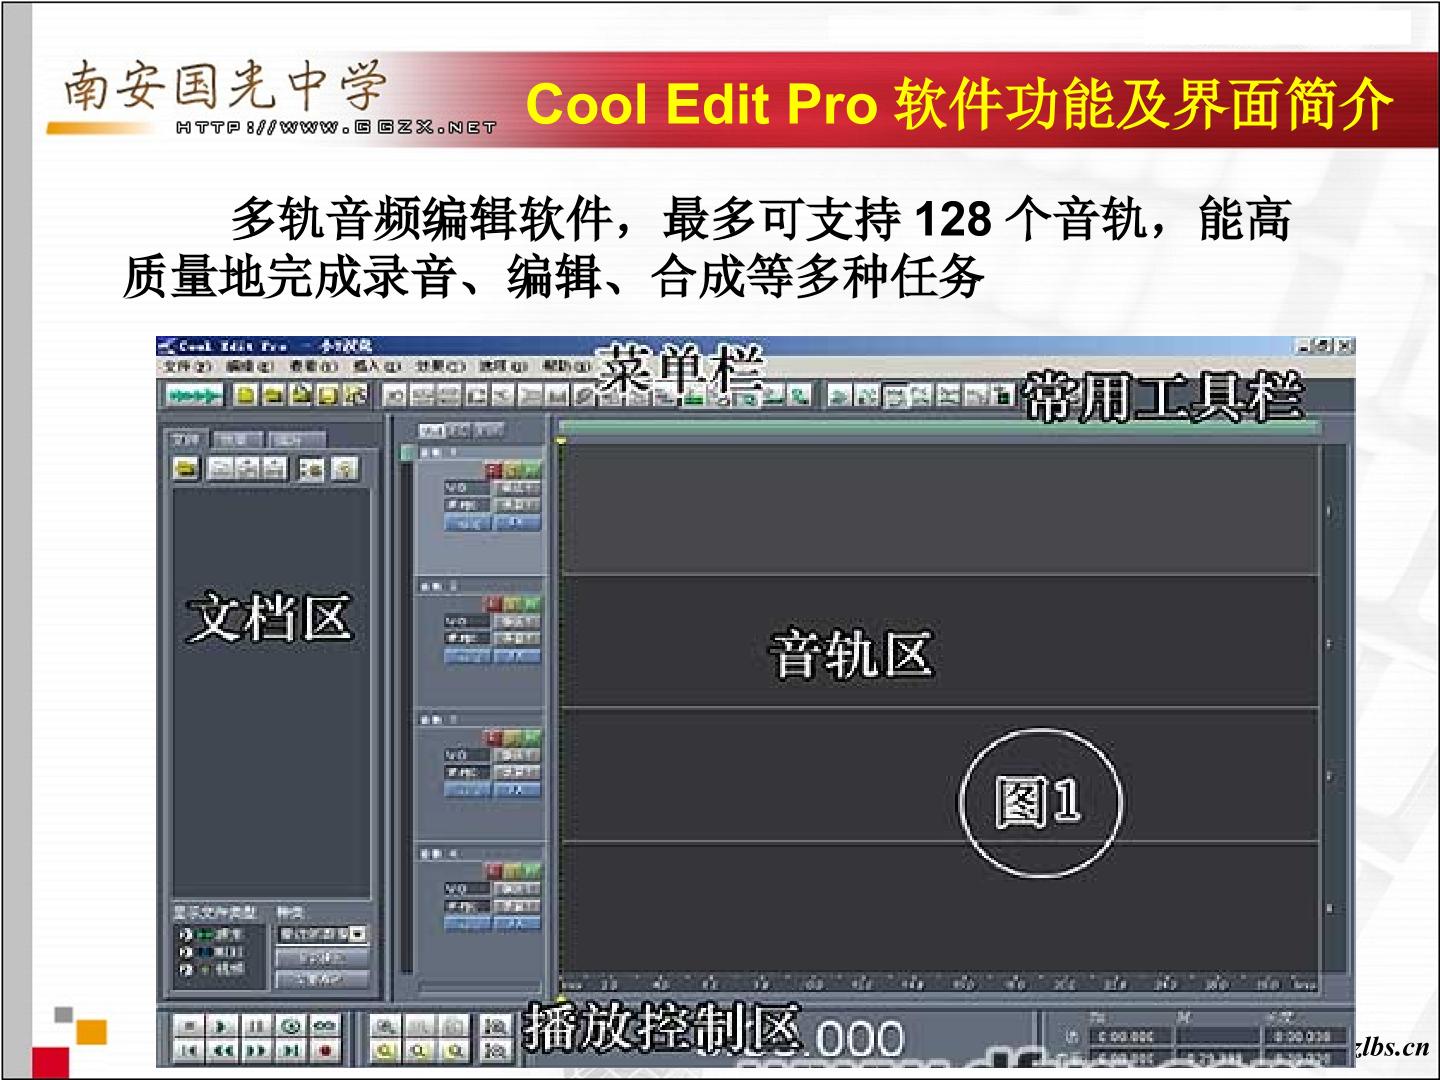
Task: Click the zoom-in horizontally magnifier button
Action: tap(387, 1027)
